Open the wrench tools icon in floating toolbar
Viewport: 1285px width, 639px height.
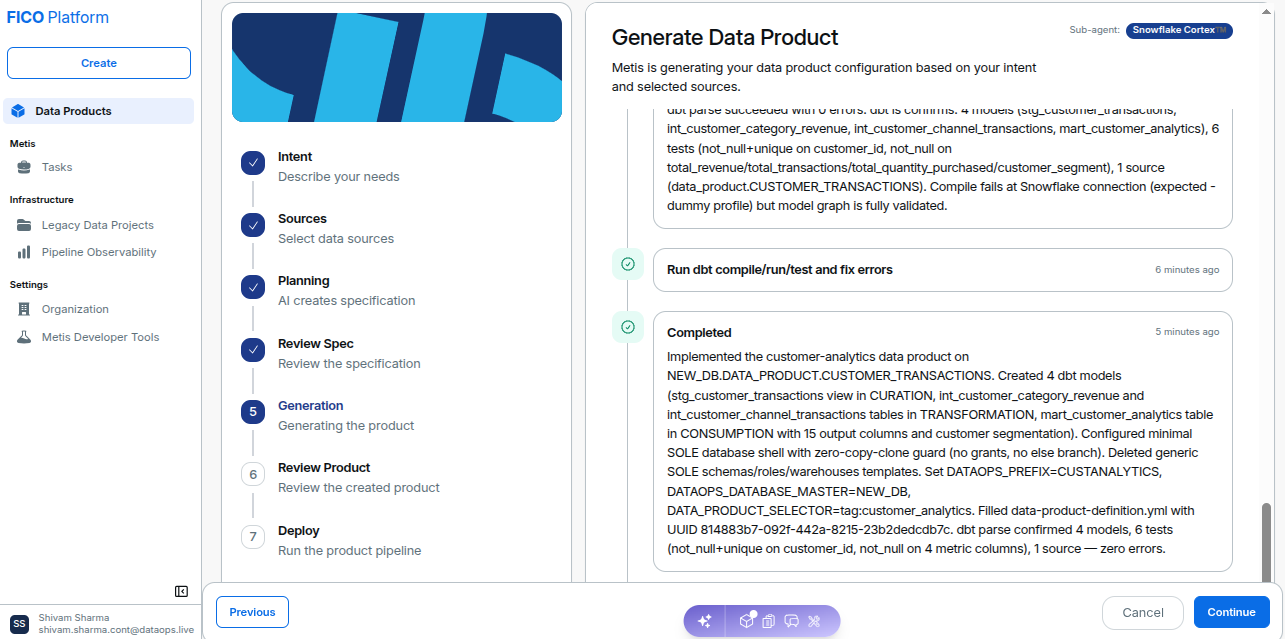tap(814, 621)
